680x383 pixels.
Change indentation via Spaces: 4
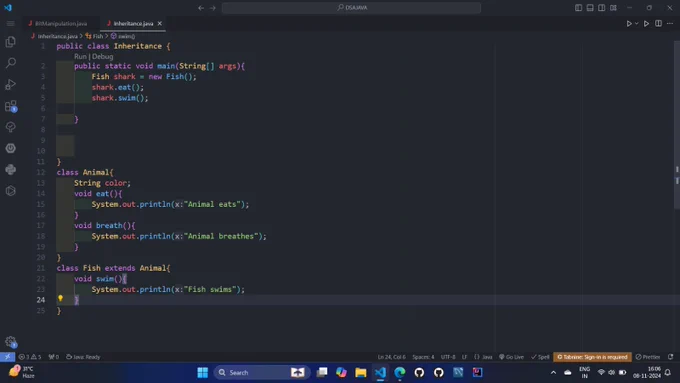[423, 357]
